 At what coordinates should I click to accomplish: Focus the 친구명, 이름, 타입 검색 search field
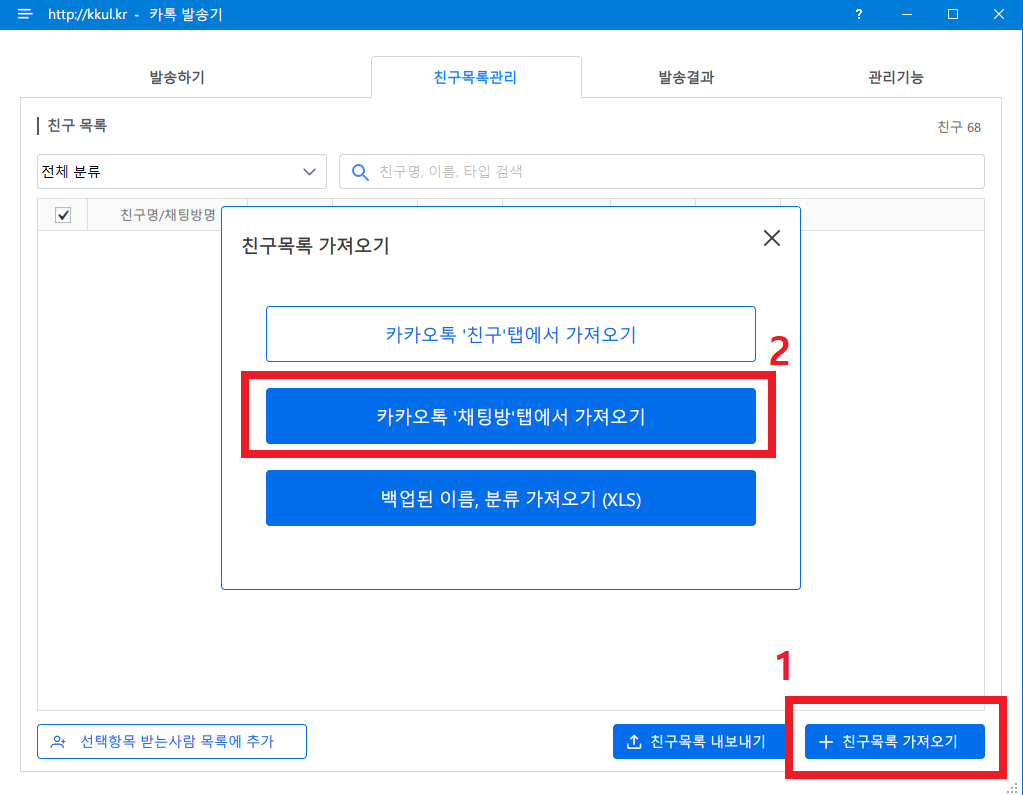click(x=662, y=172)
